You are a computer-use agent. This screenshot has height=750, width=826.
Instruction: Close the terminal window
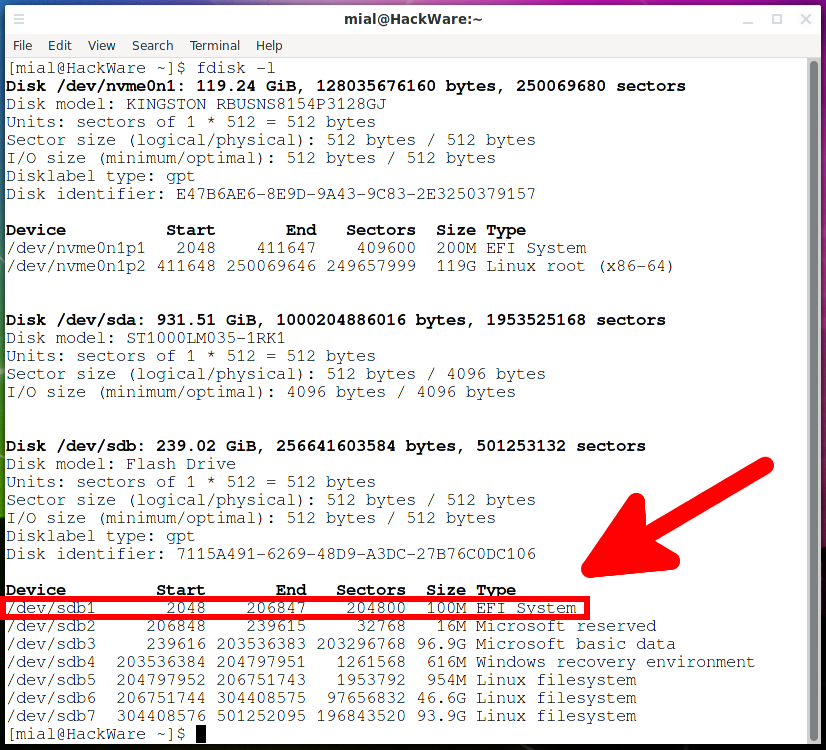click(x=805, y=19)
